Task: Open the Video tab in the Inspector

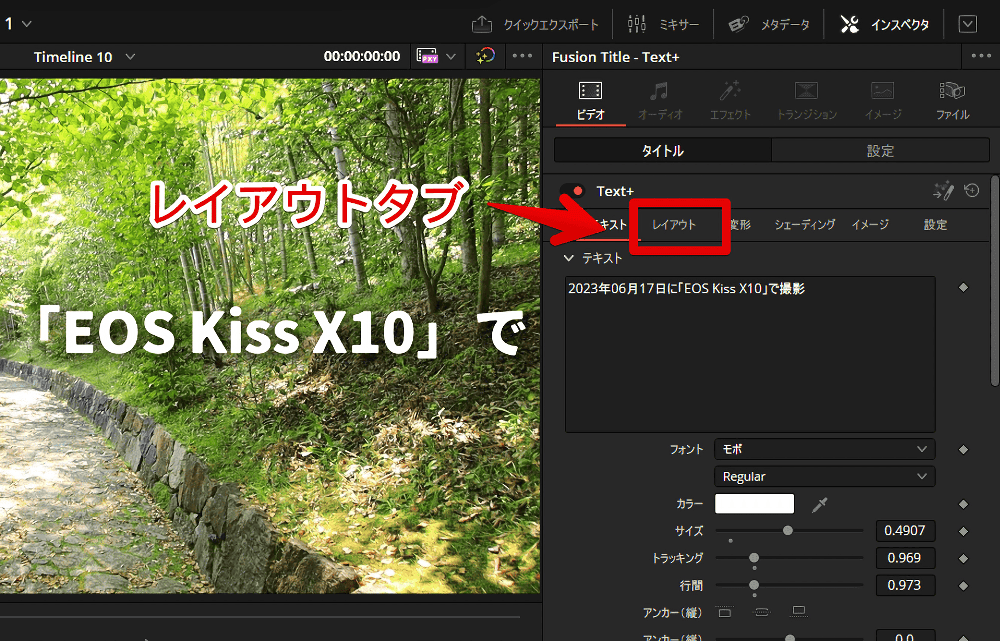Action: [x=590, y=101]
